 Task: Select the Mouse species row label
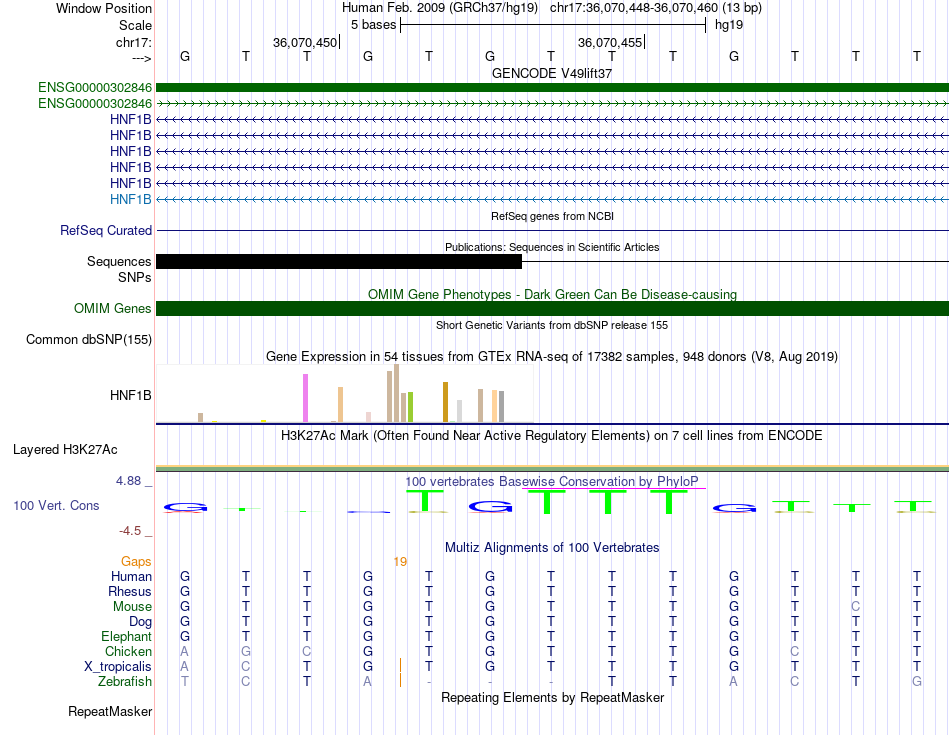pyautogui.click(x=132, y=607)
